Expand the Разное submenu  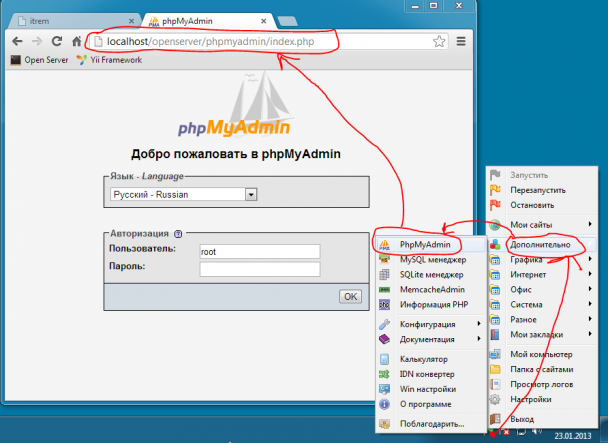[x=542, y=319]
